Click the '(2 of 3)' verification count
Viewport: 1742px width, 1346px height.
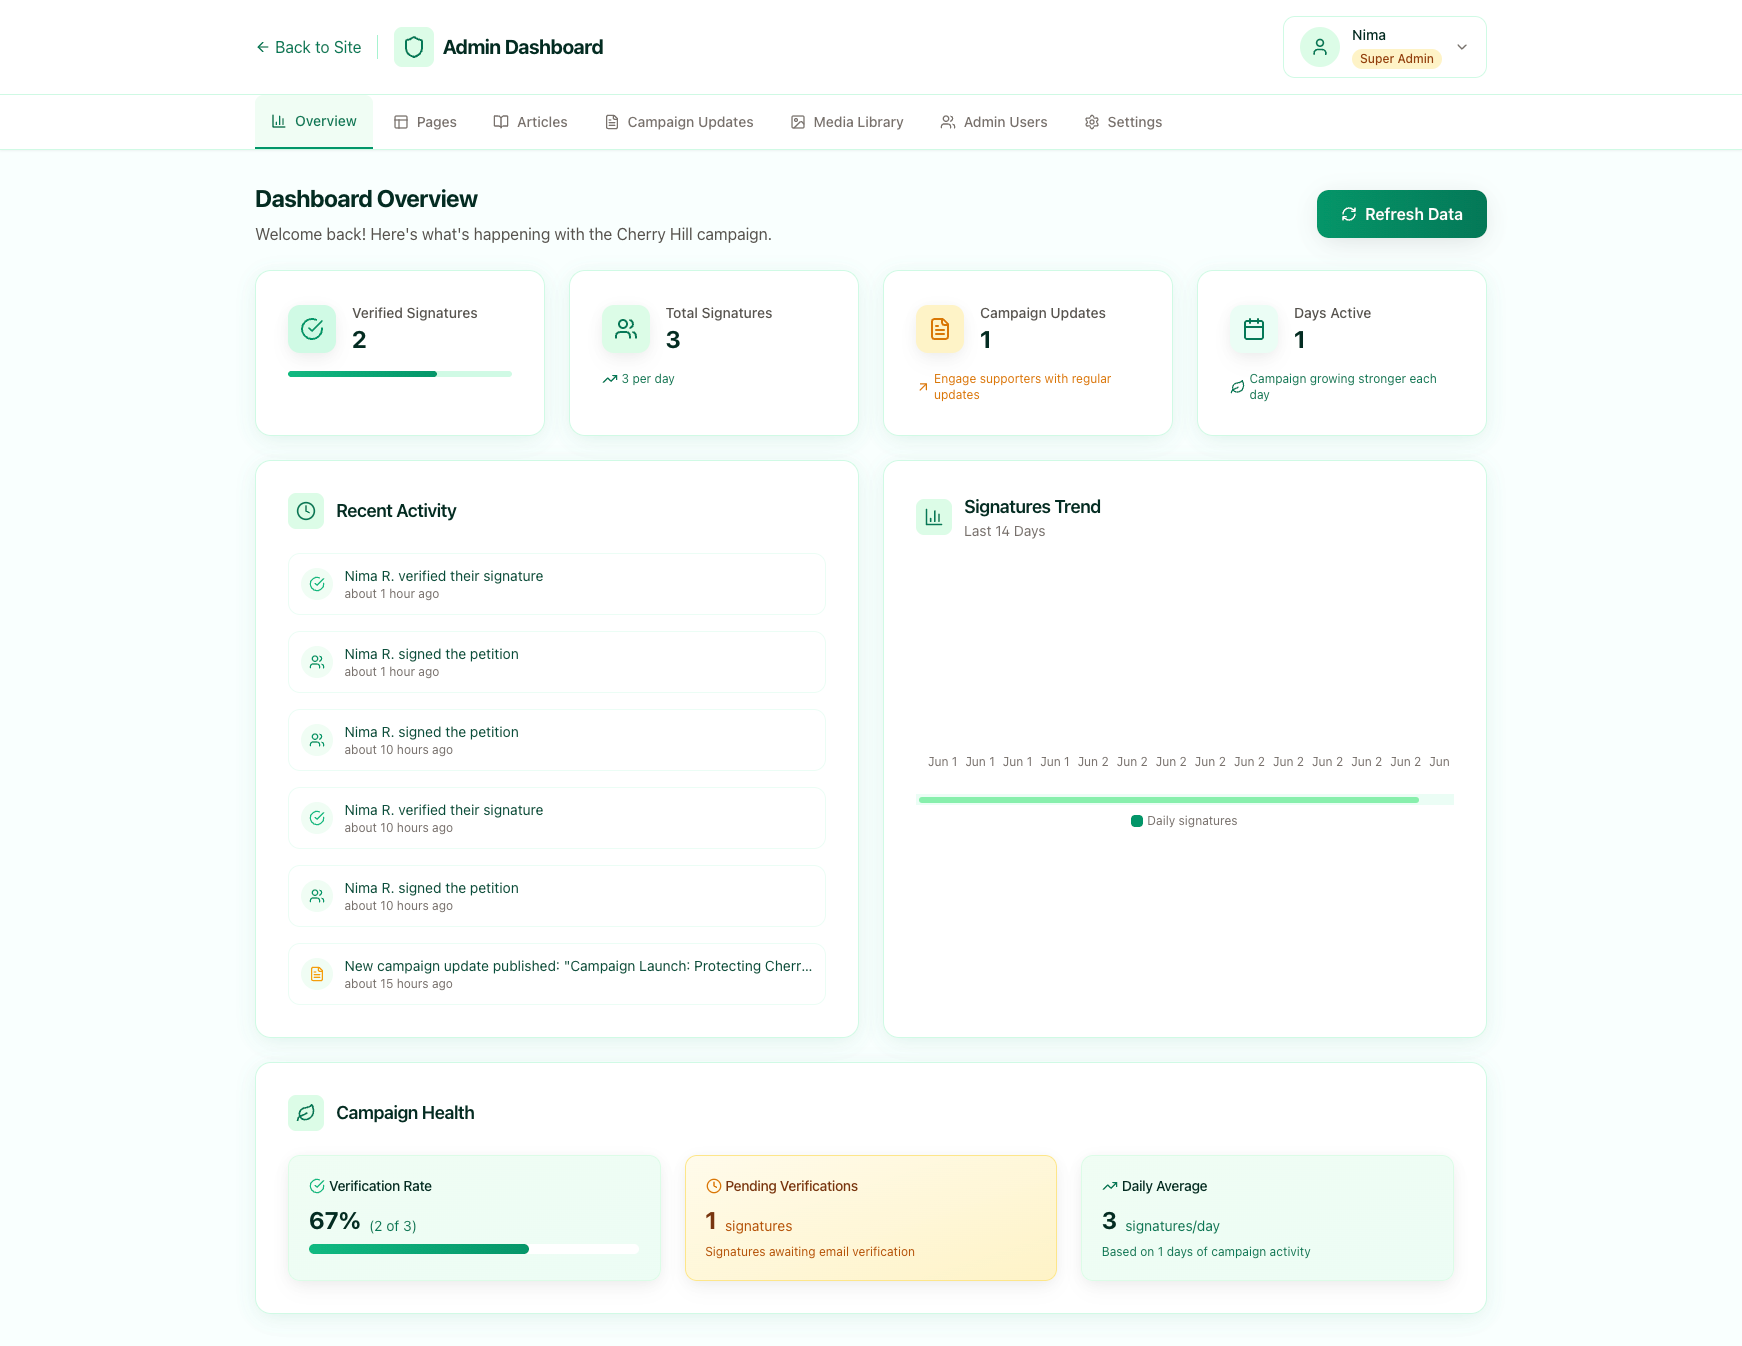point(393,1226)
